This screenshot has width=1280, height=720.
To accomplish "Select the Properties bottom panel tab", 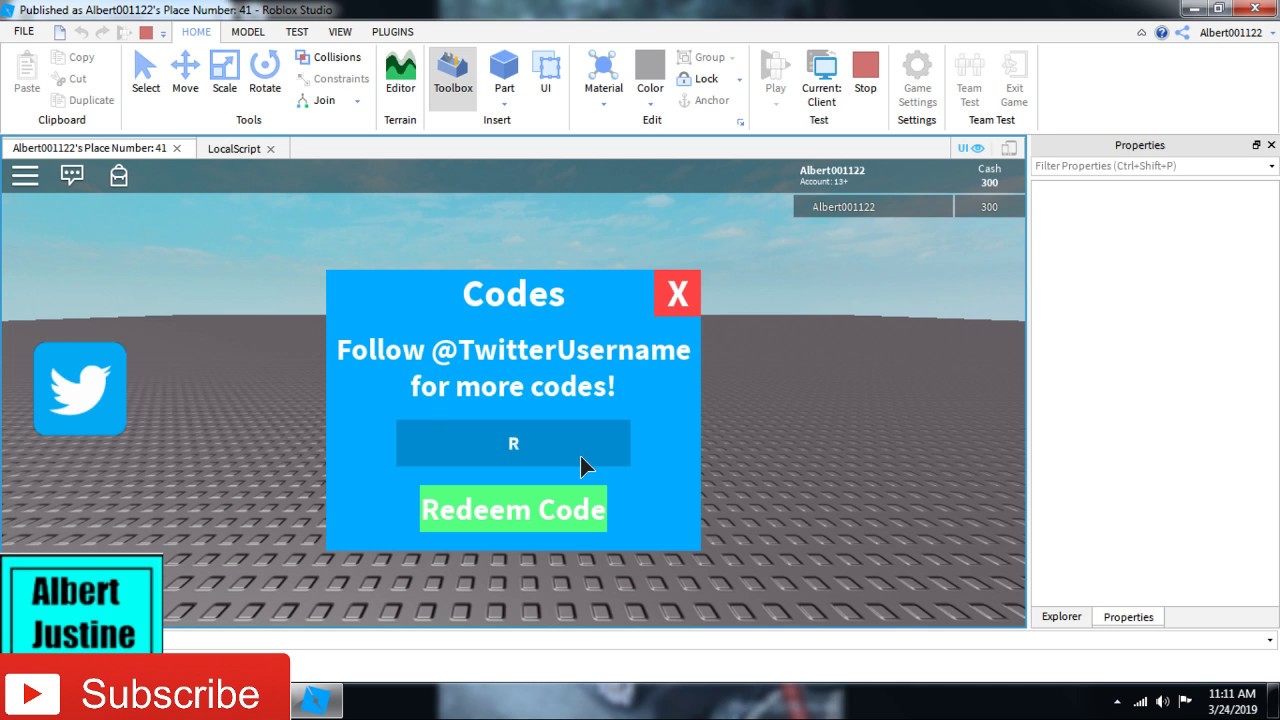I will pos(1128,617).
